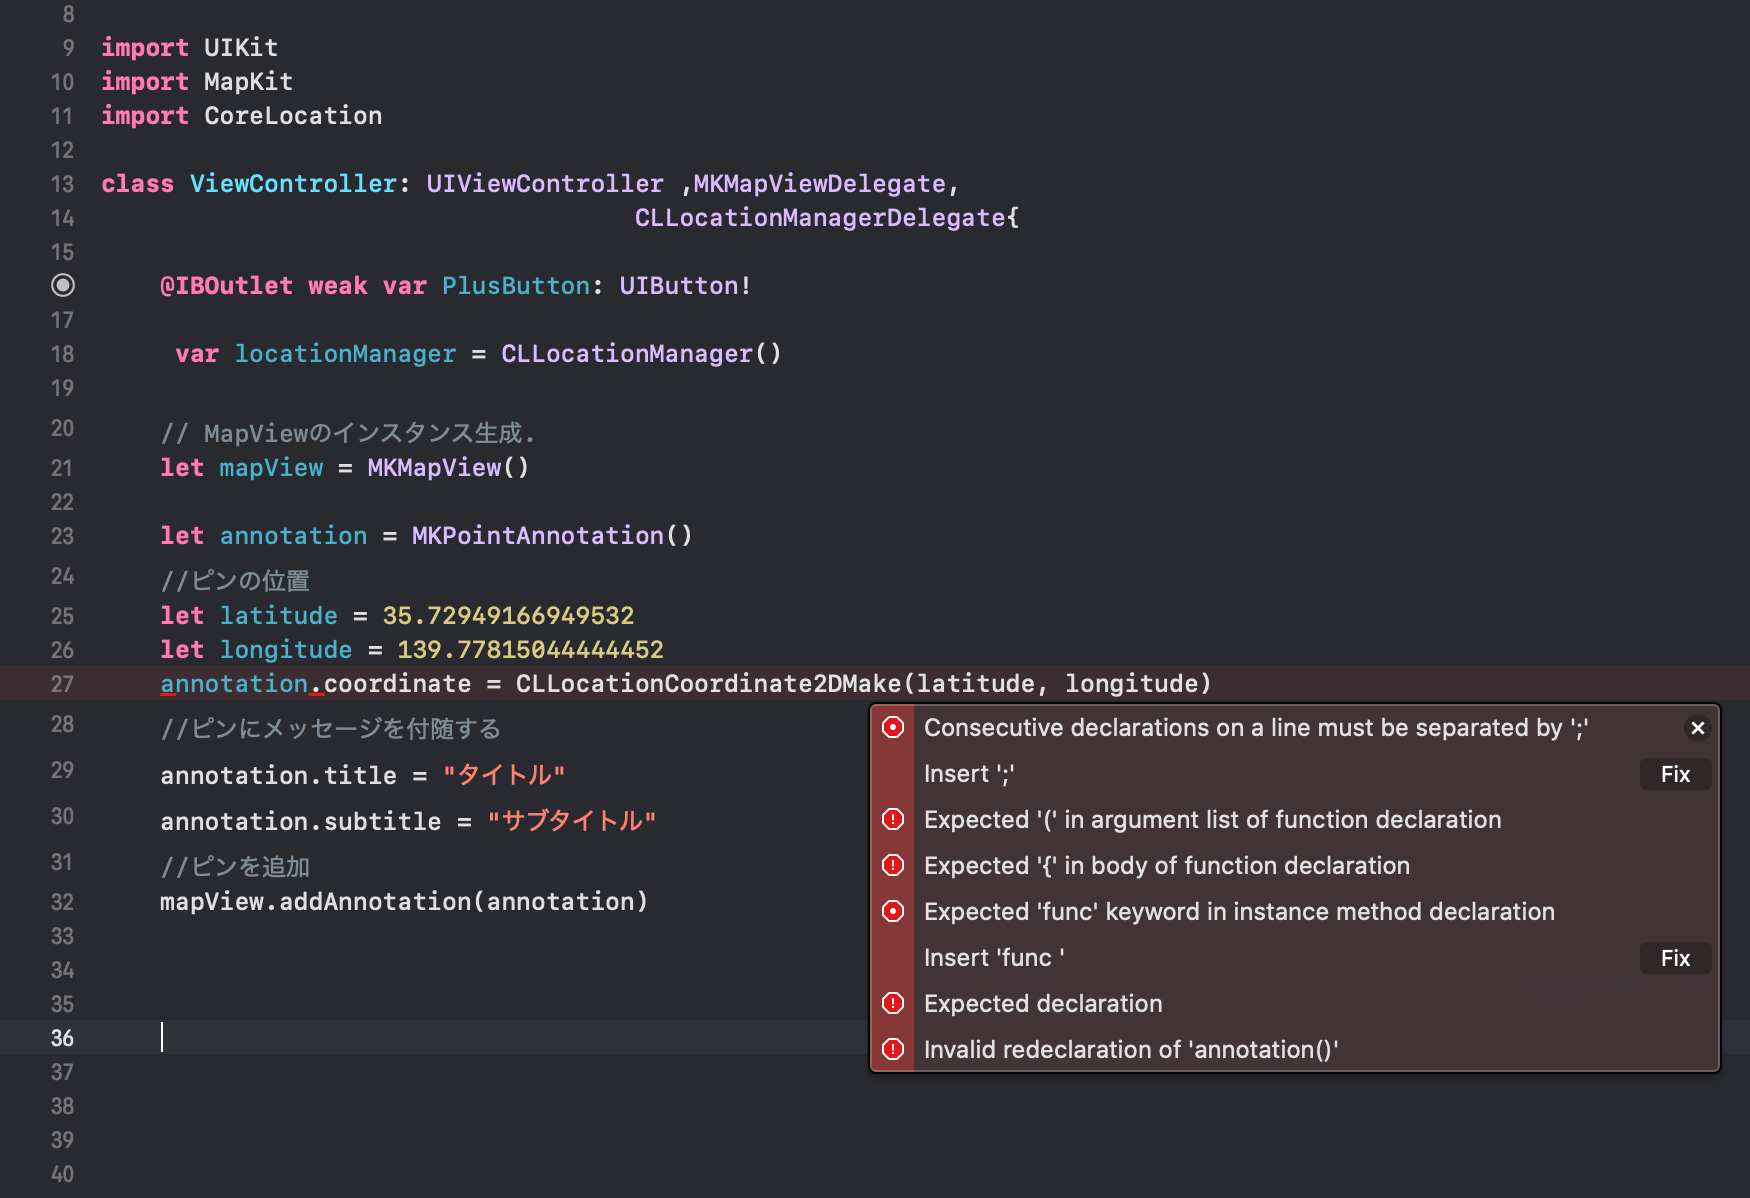The width and height of the screenshot is (1750, 1198).
Task: Click error icon next to 'Expected declaration'
Action: click(893, 1003)
